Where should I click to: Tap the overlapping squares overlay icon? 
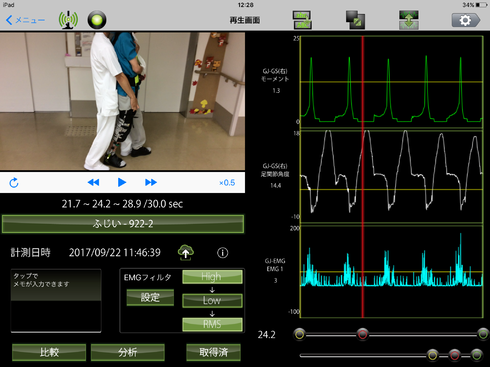[x=355, y=20]
